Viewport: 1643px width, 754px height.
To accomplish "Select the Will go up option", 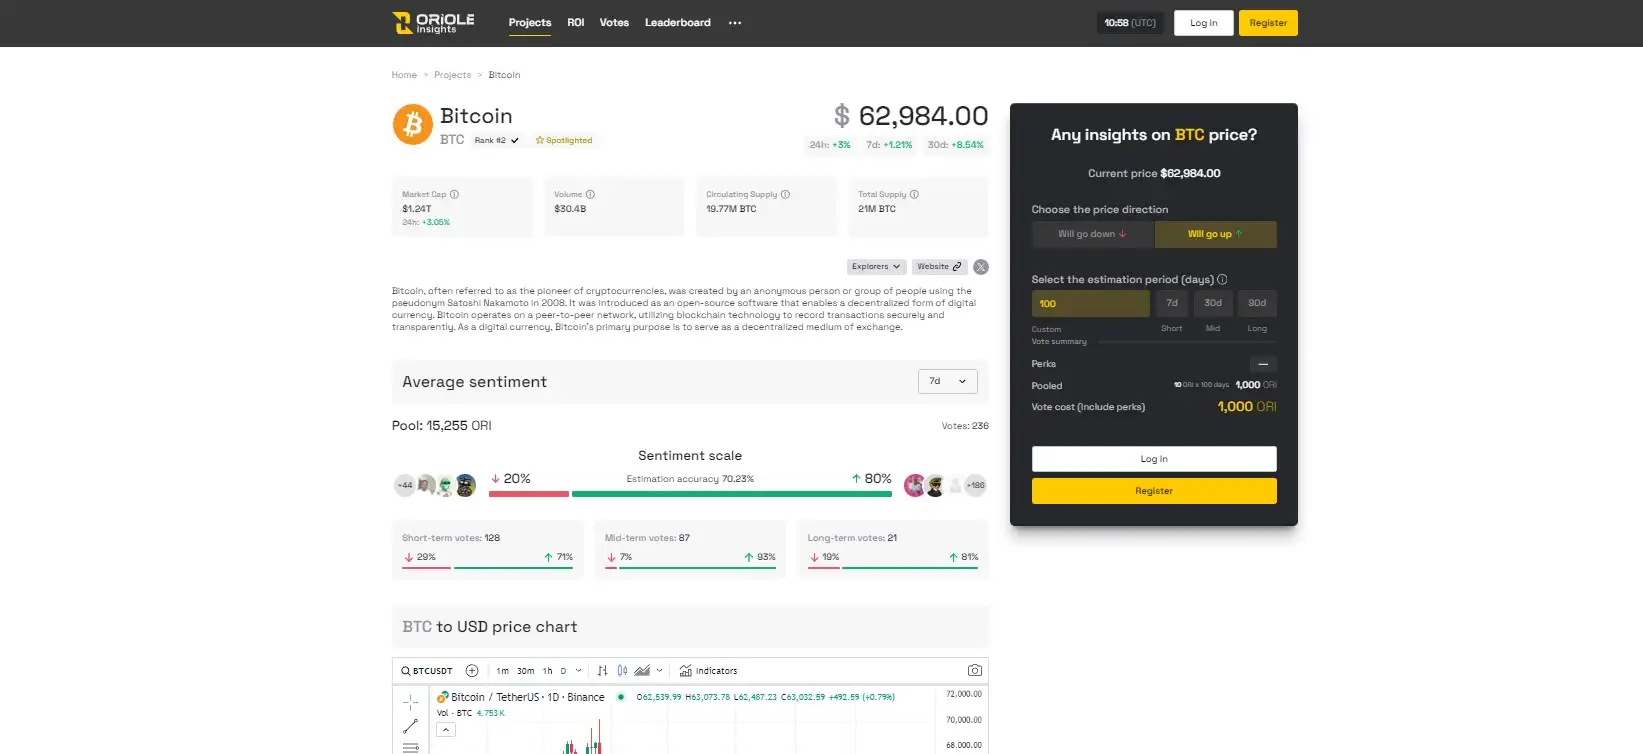I will 1215,234.
